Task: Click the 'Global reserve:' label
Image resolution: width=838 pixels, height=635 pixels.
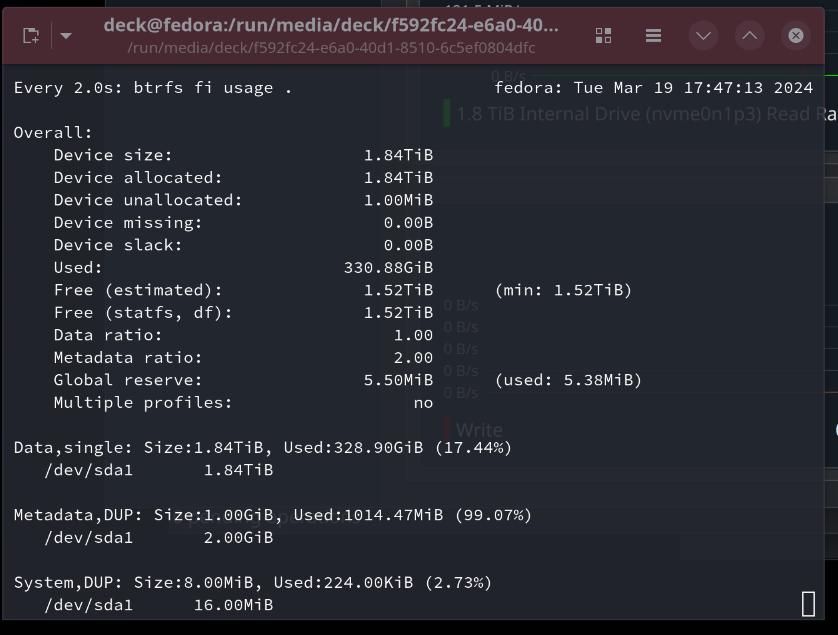Action: [x=128, y=380]
